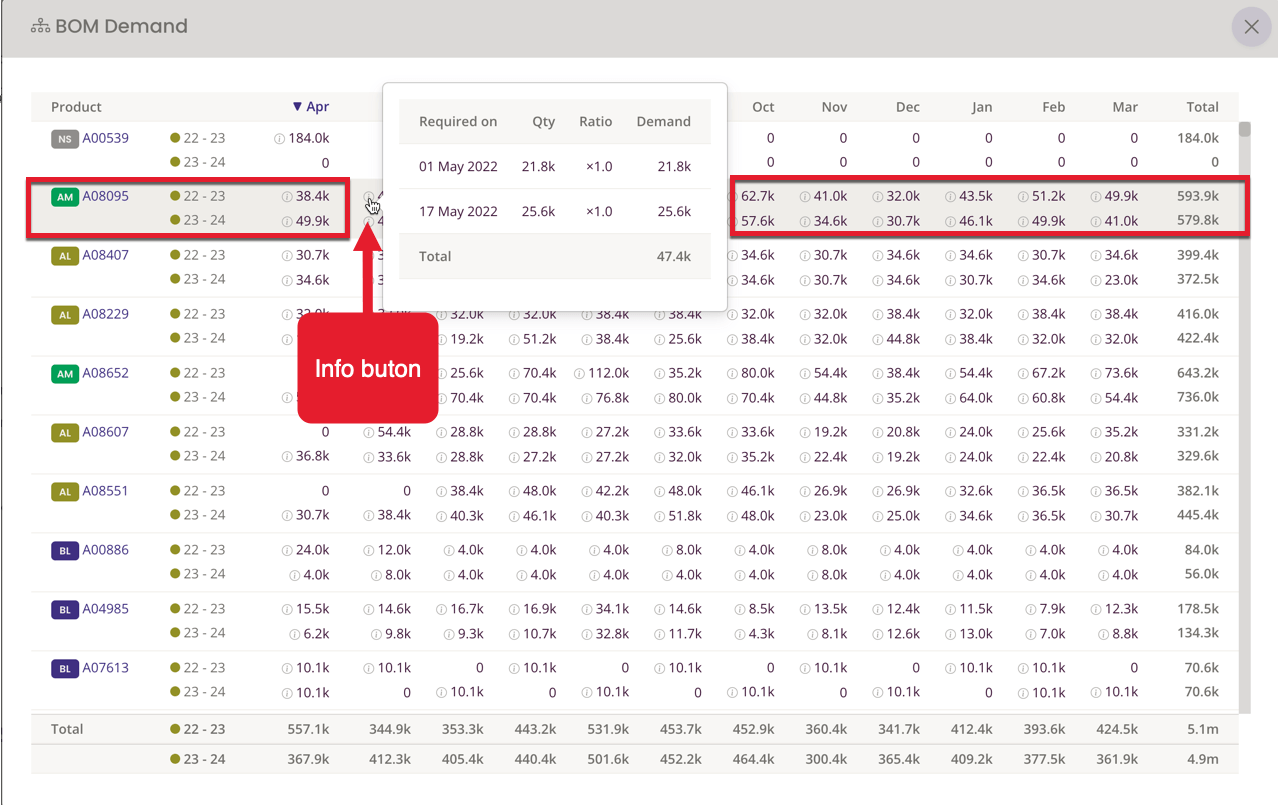Click the AM badge beside A08652

coord(65,374)
